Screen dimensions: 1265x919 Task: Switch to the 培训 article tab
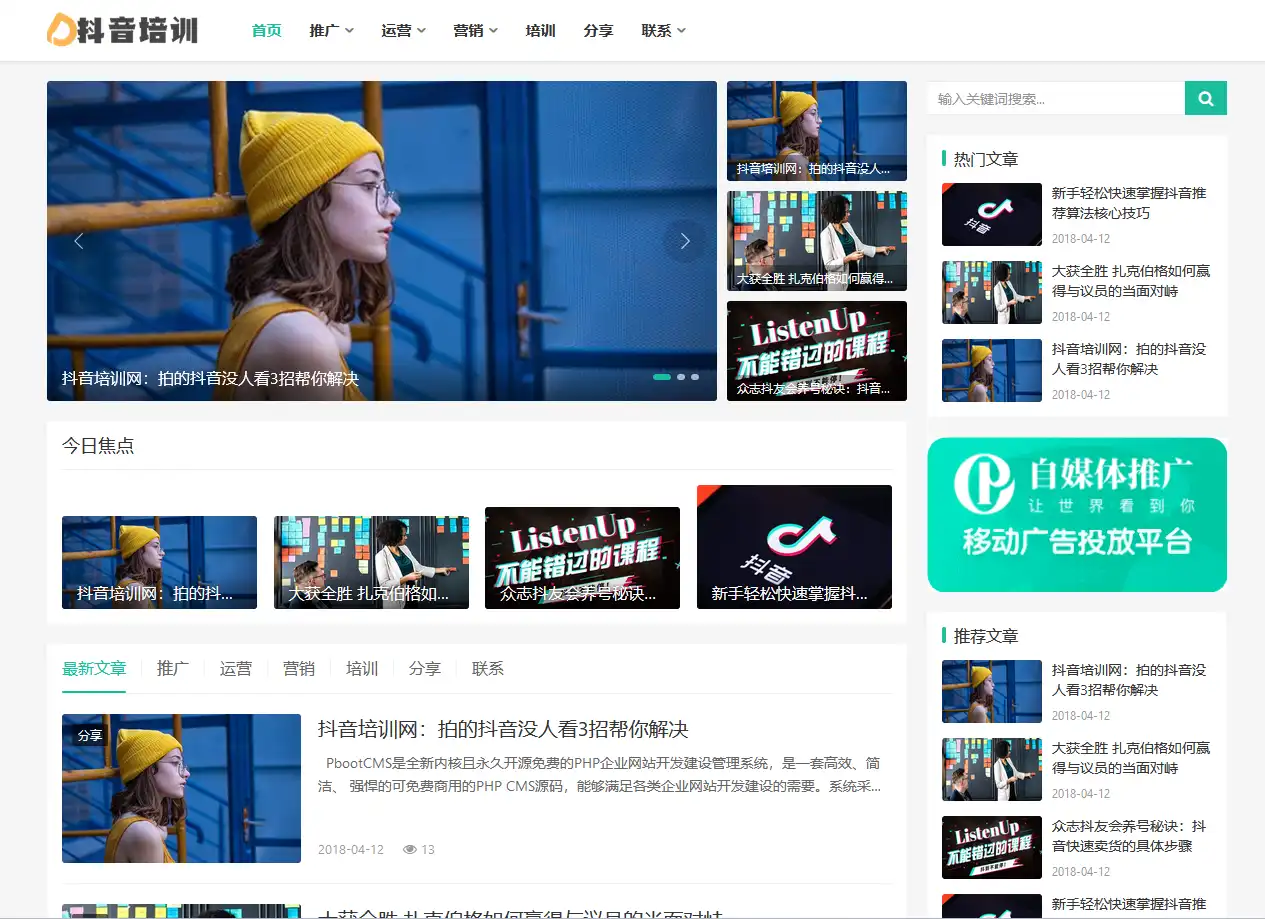(362, 669)
